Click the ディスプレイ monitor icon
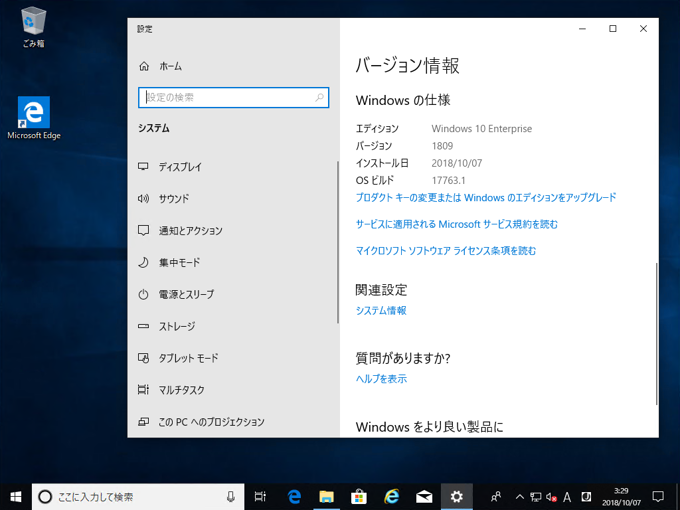The width and height of the screenshot is (680, 510). [x=143, y=167]
